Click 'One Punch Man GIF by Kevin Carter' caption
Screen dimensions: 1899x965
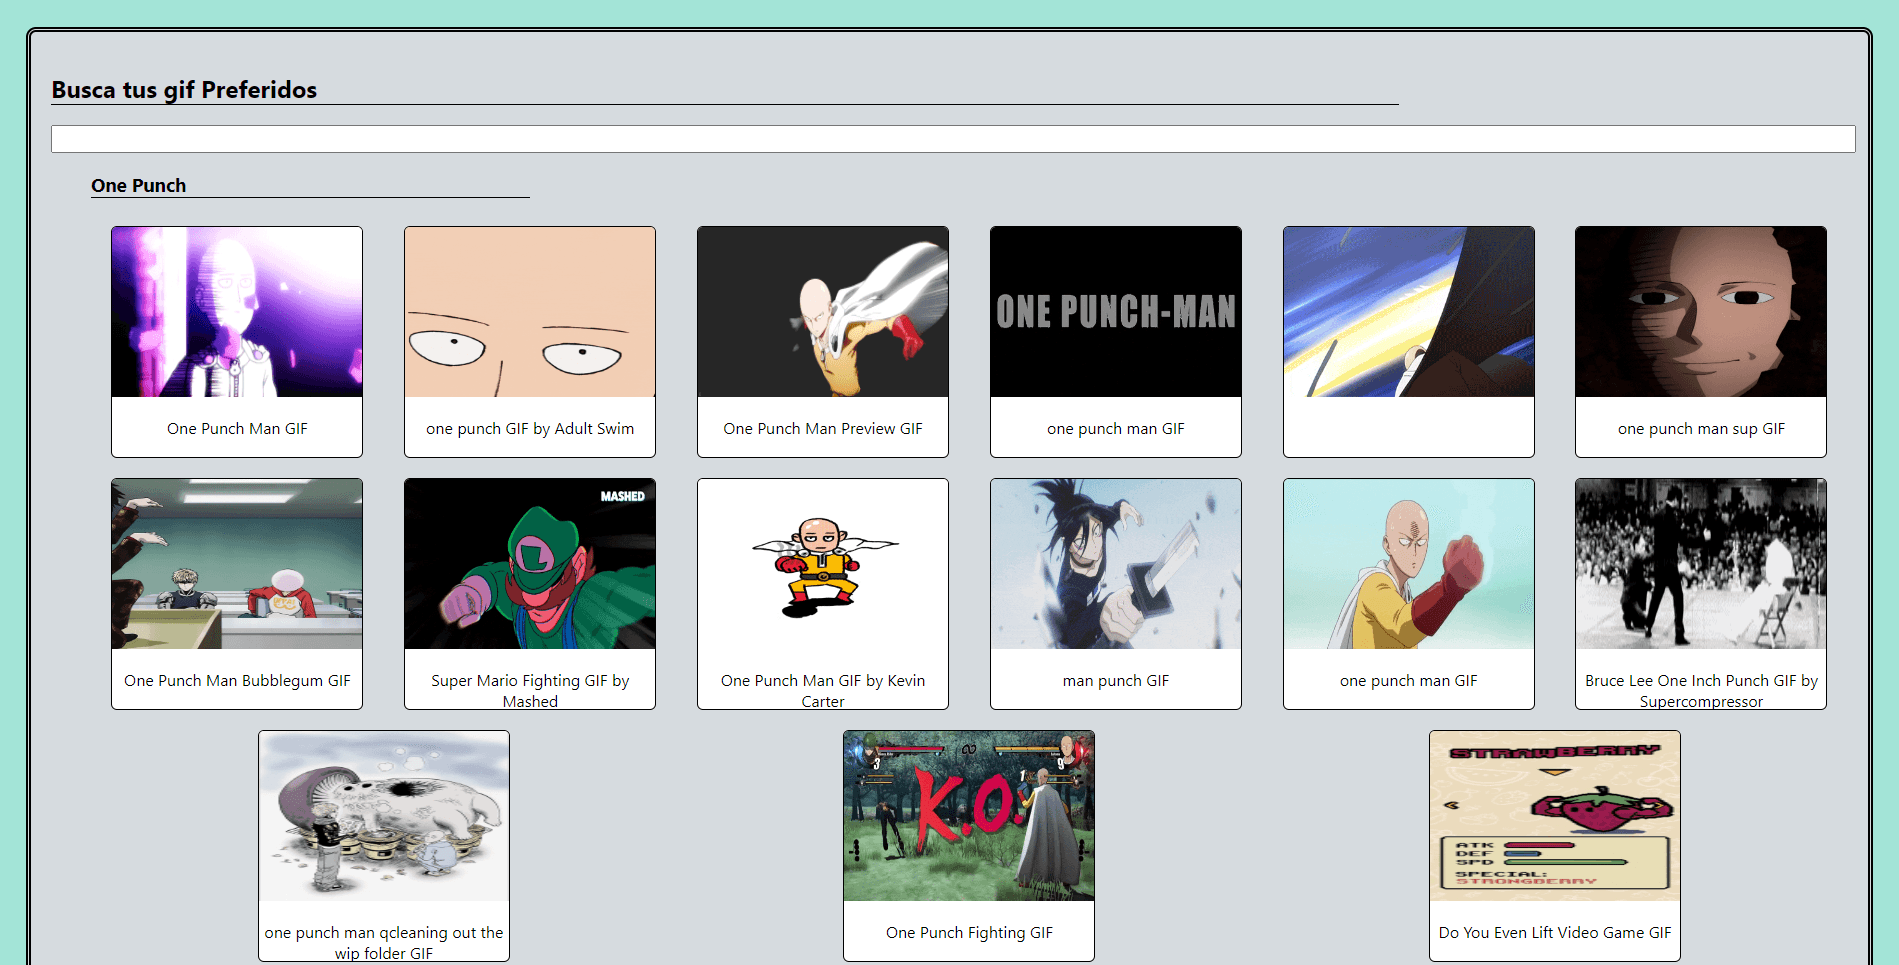(x=823, y=691)
